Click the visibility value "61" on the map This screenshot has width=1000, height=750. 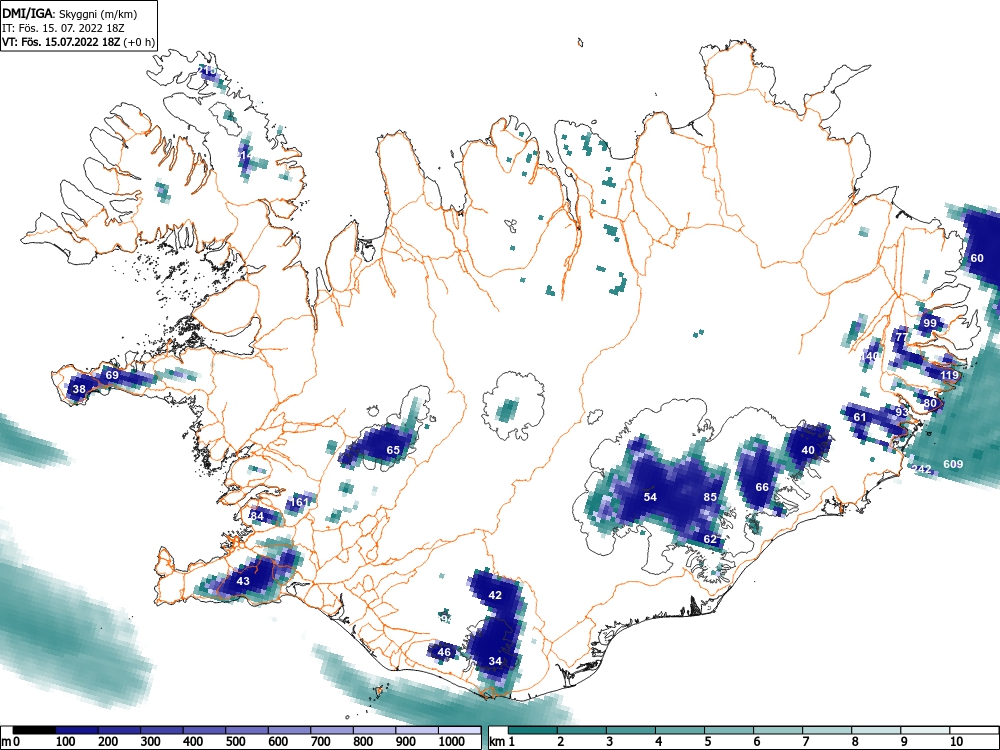tap(860, 417)
